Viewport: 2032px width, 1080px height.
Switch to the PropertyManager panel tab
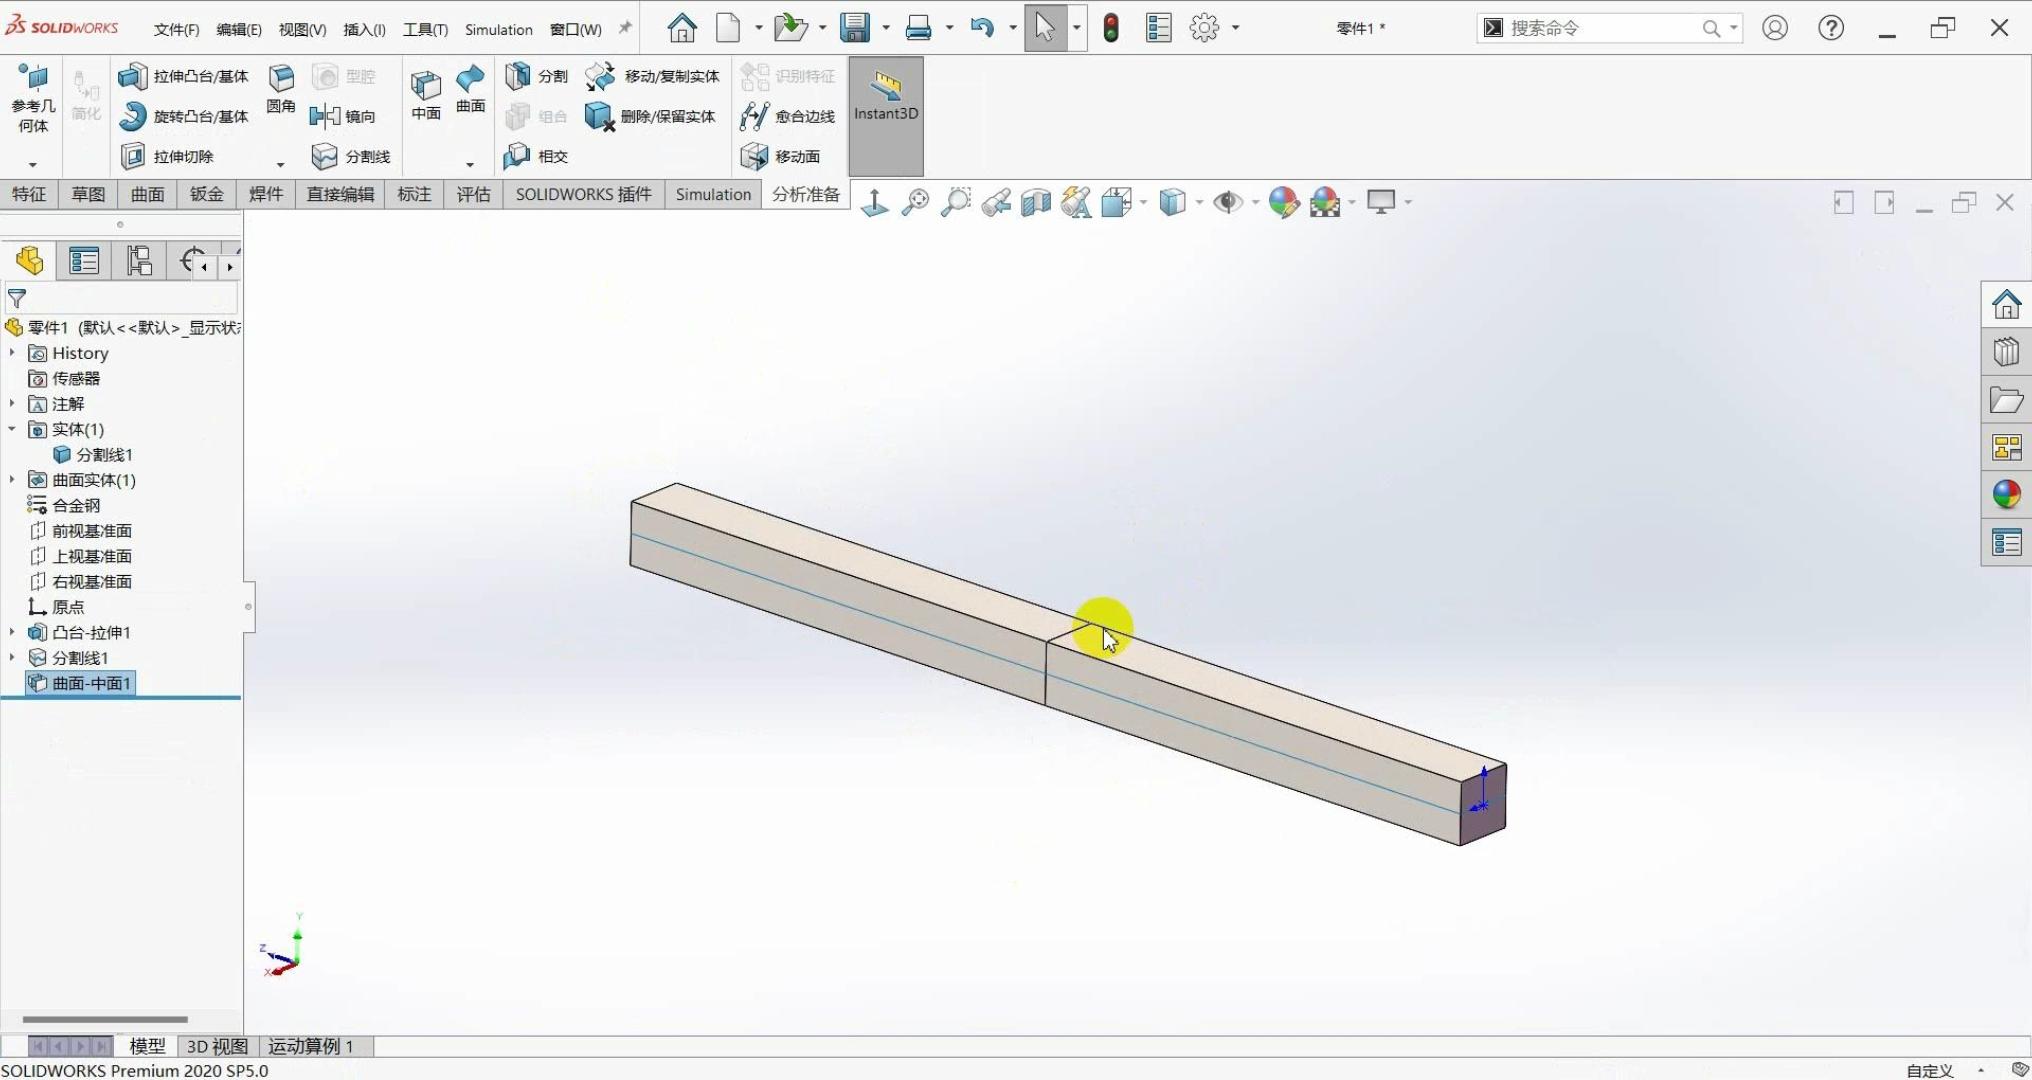point(84,262)
